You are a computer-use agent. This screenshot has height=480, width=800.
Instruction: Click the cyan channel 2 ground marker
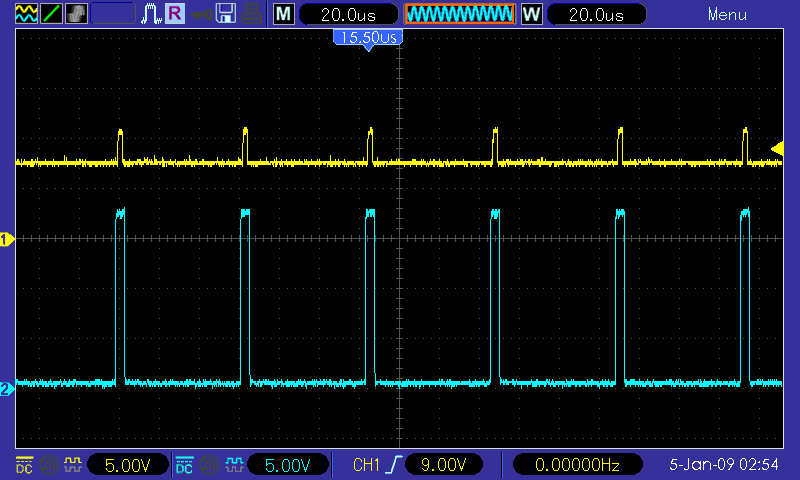tap(7, 389)
